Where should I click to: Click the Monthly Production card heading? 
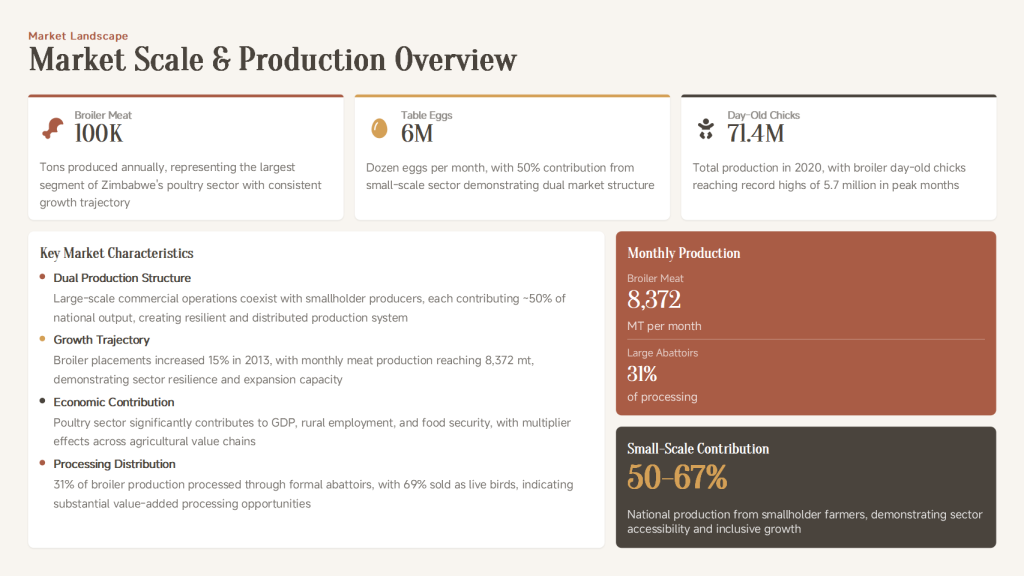(683, 253)
